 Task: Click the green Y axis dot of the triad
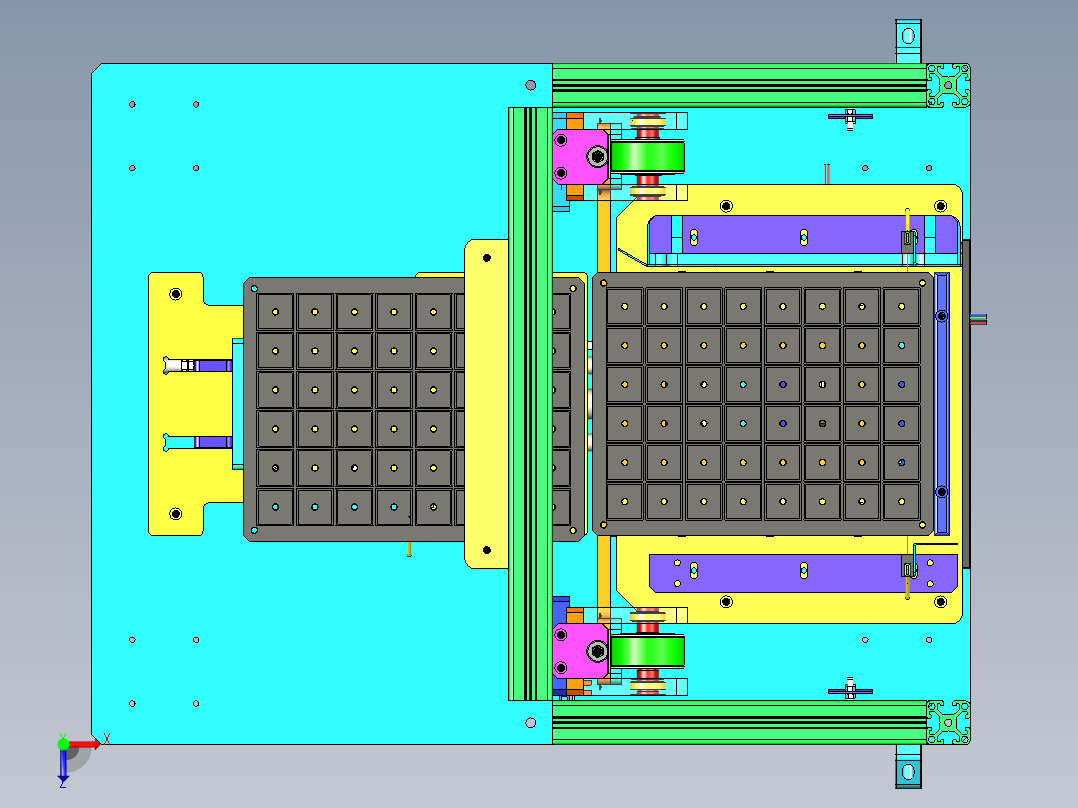(63, 743)
